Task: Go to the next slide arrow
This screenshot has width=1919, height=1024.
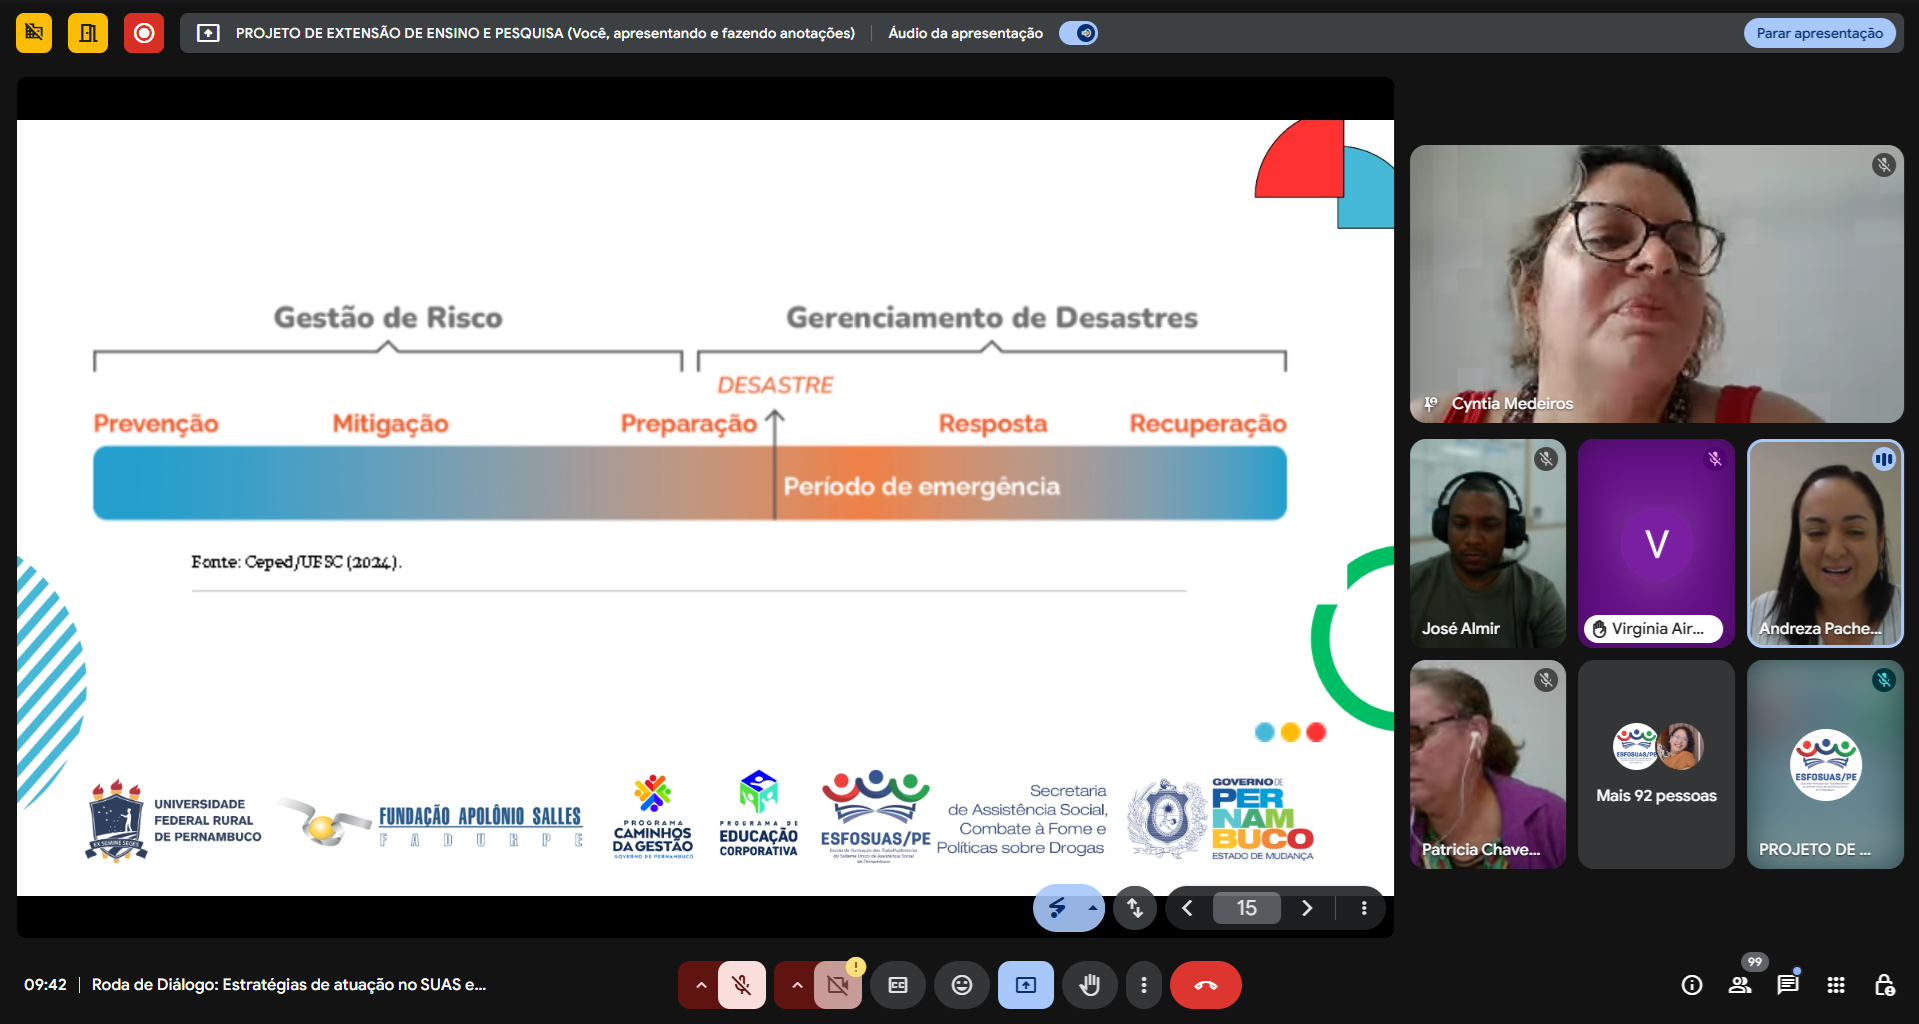Action: tap(1307, 908)
